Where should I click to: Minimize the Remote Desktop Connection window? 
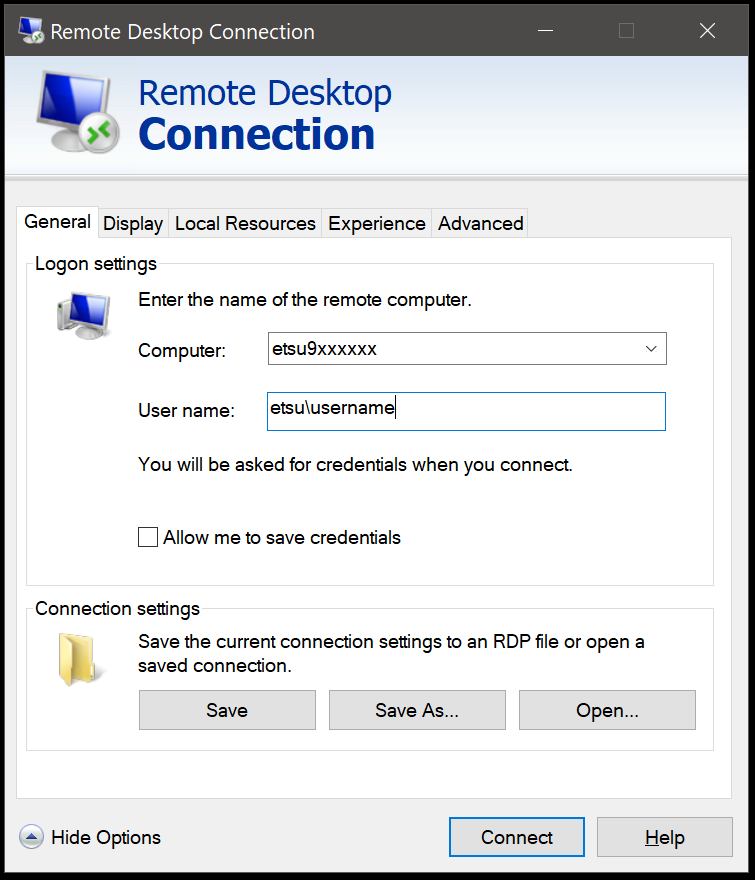pos(545,31)
